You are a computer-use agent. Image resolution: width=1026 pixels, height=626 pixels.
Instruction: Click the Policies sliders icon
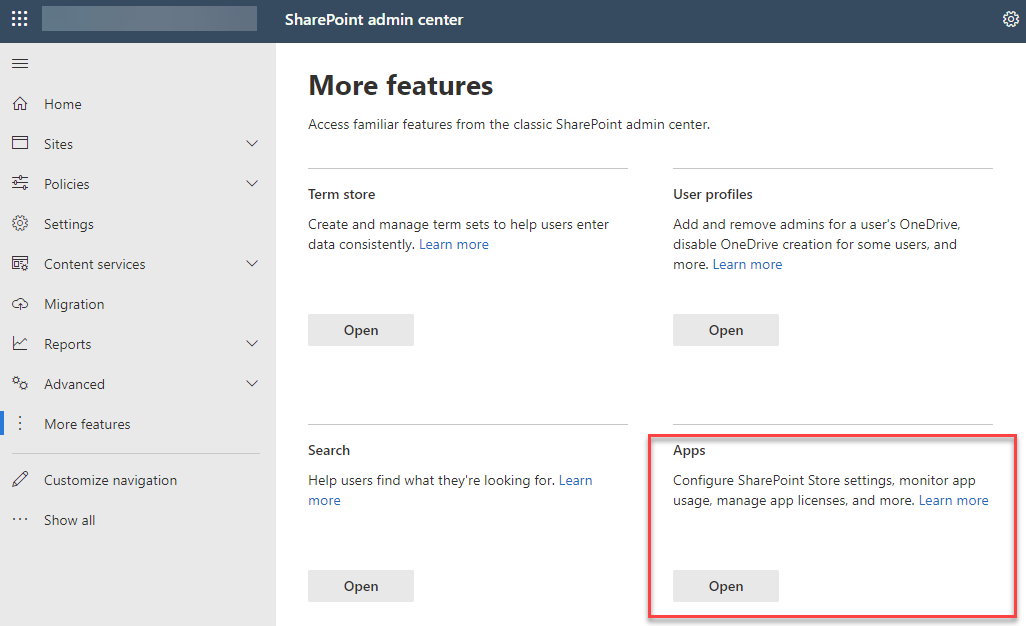(20, 183)
